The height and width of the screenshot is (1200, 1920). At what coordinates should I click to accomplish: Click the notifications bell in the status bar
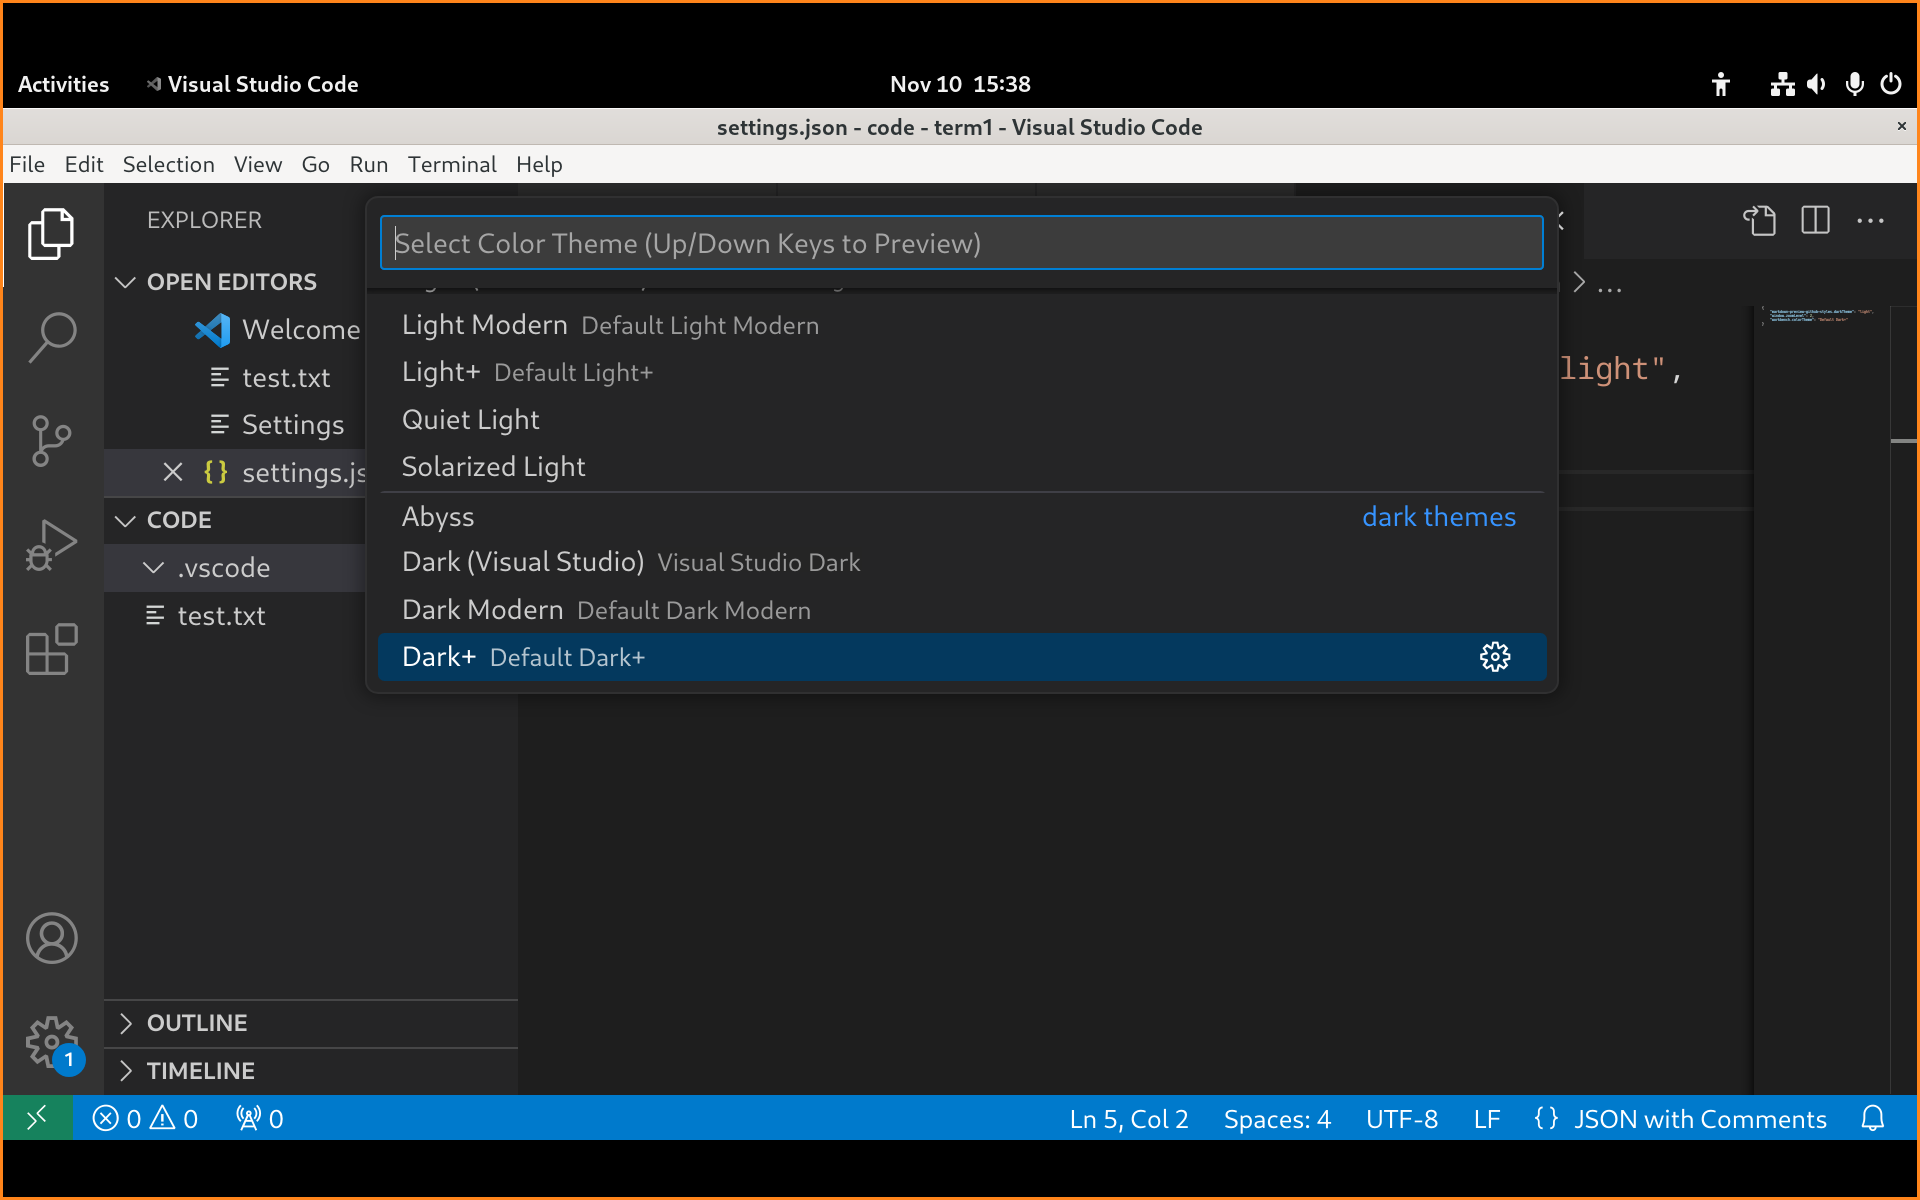click(1872, 1118)
